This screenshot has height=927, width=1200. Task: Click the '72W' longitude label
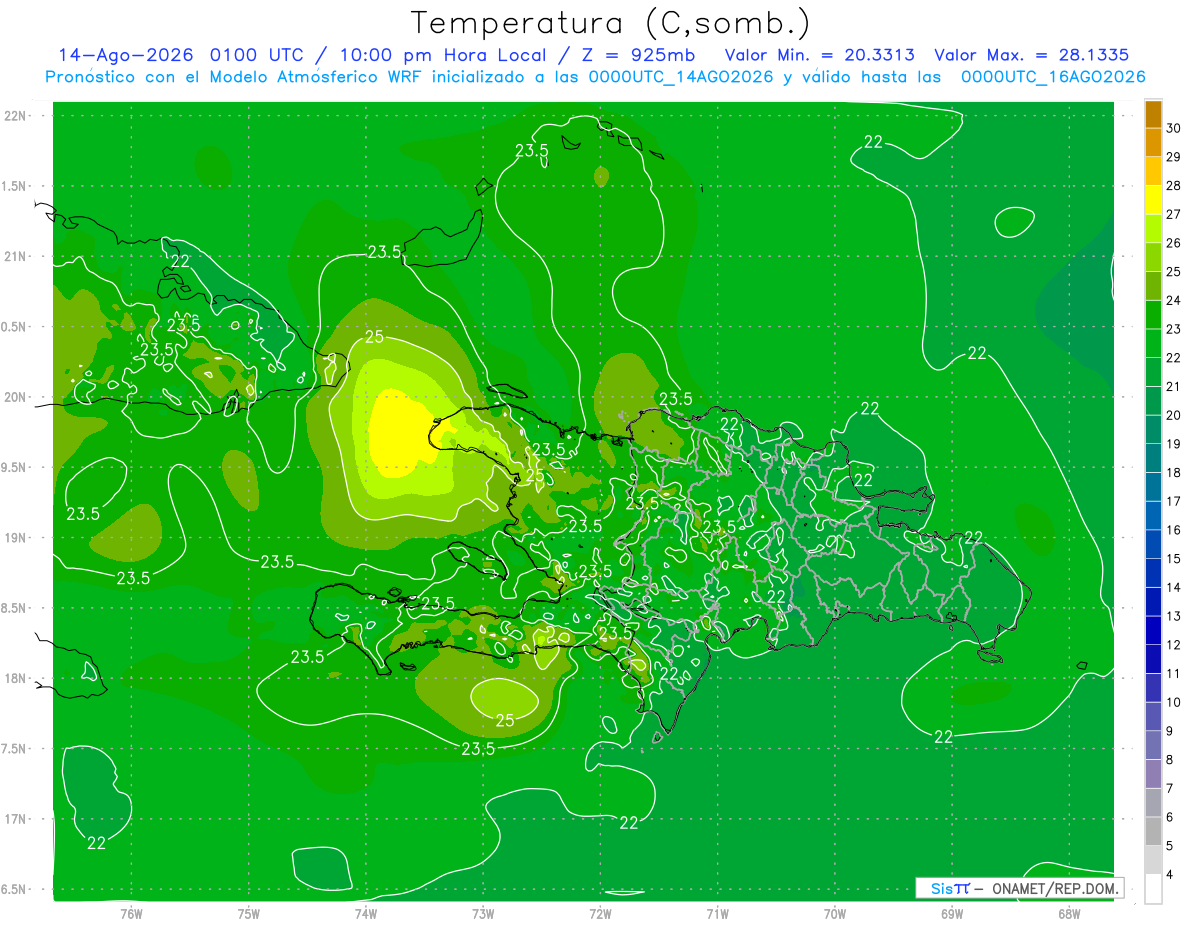click(600, 913)
